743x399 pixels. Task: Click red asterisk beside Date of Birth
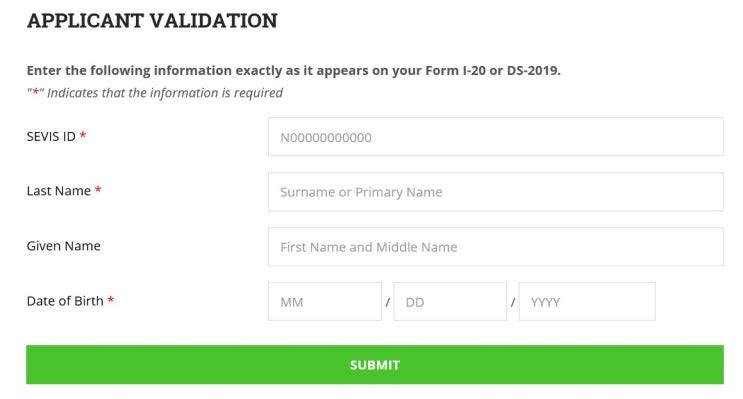[111, 299]
